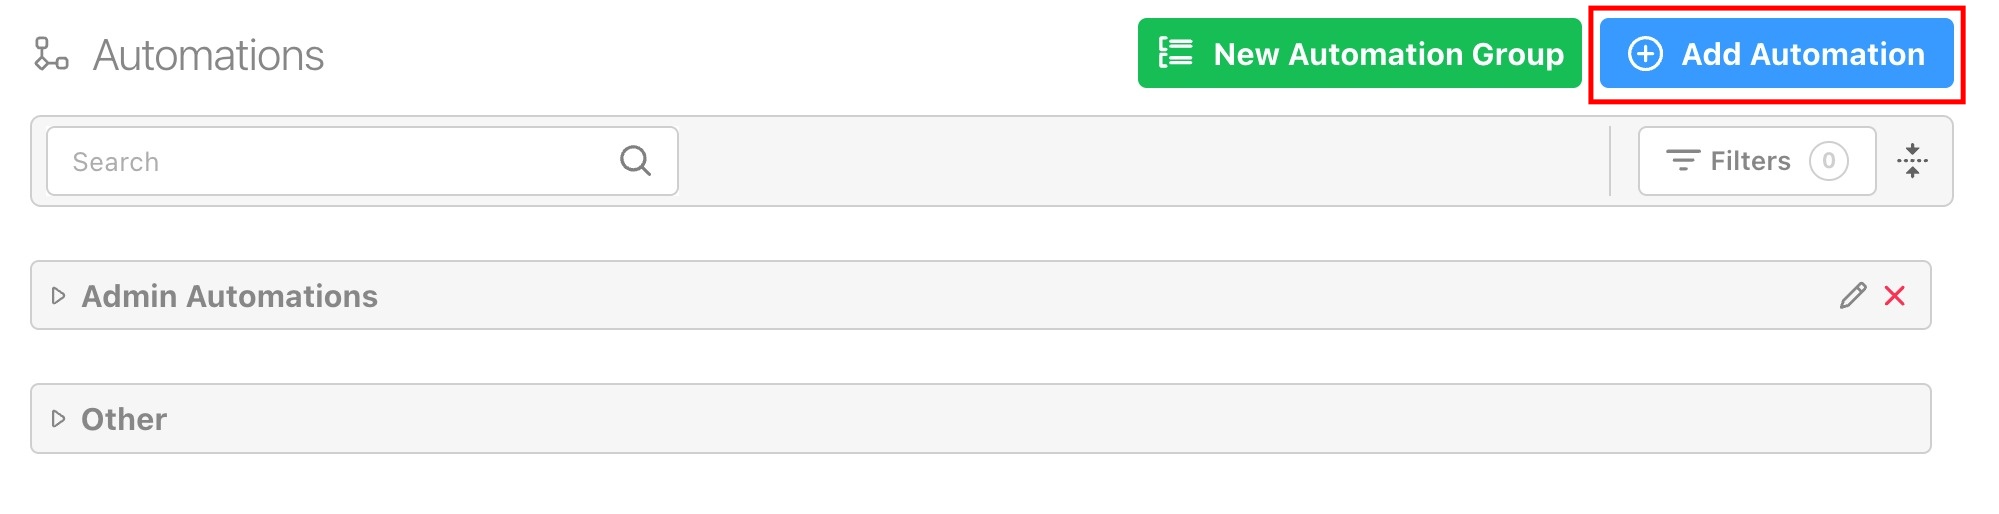
Task: Click the magnifying glass search icon
Action: coord(635,161)
